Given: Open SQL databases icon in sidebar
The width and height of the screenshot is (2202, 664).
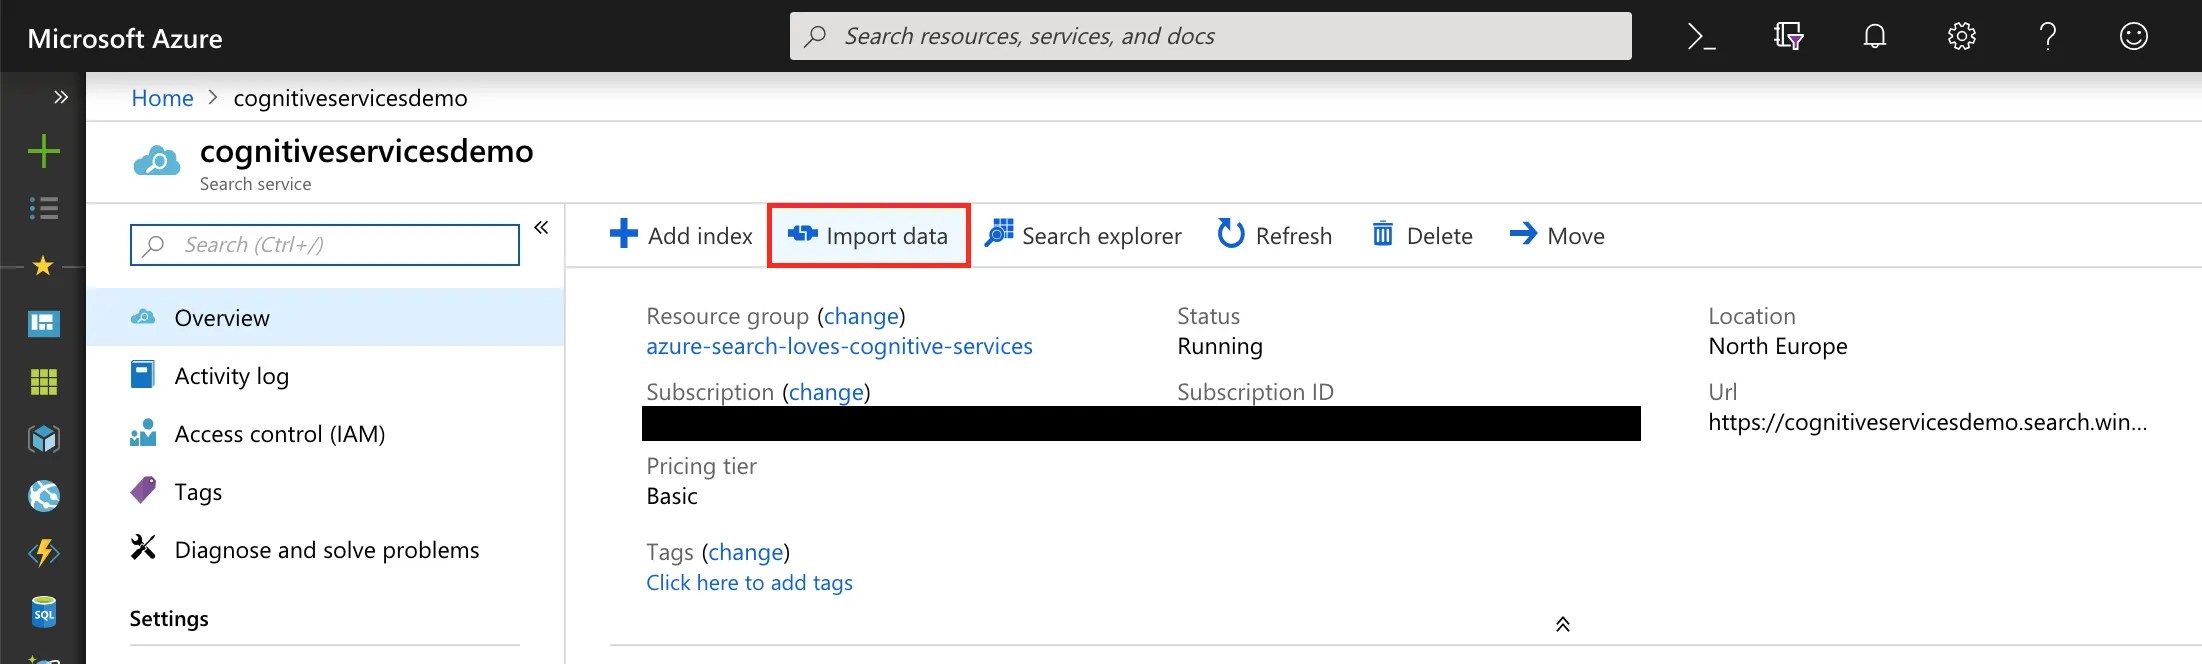Looking at the screenshot, I should click(x=43, y=612).
